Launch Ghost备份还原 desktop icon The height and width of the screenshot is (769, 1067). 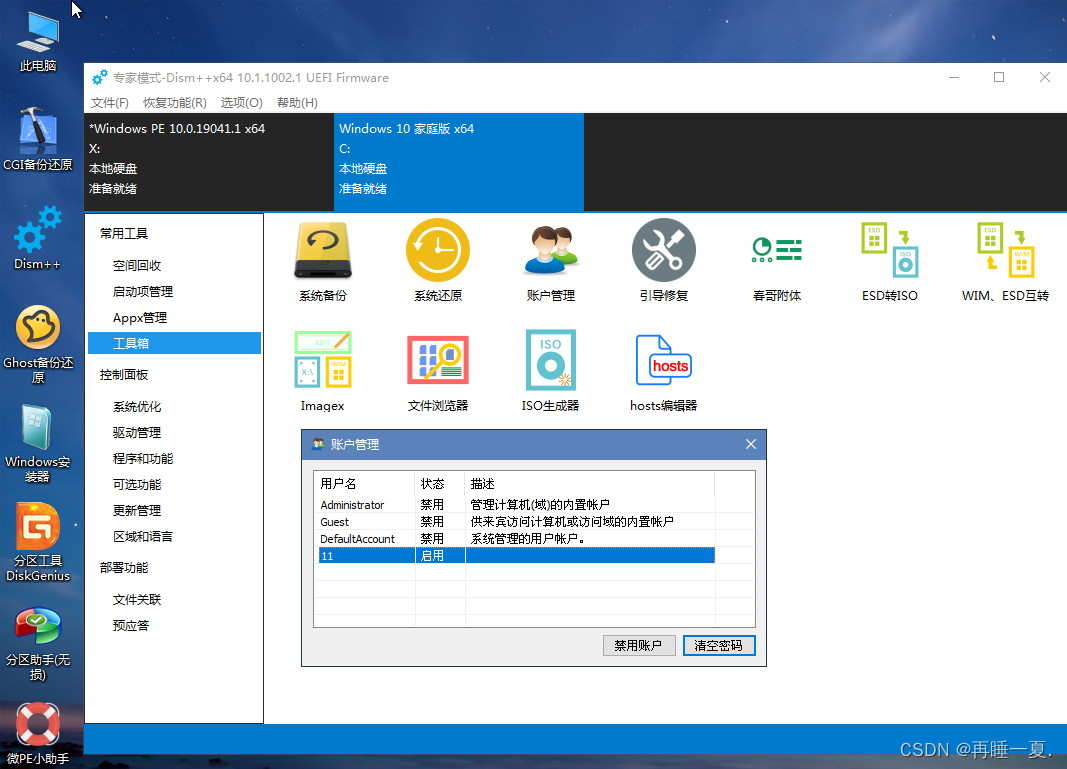coord(38,344)
